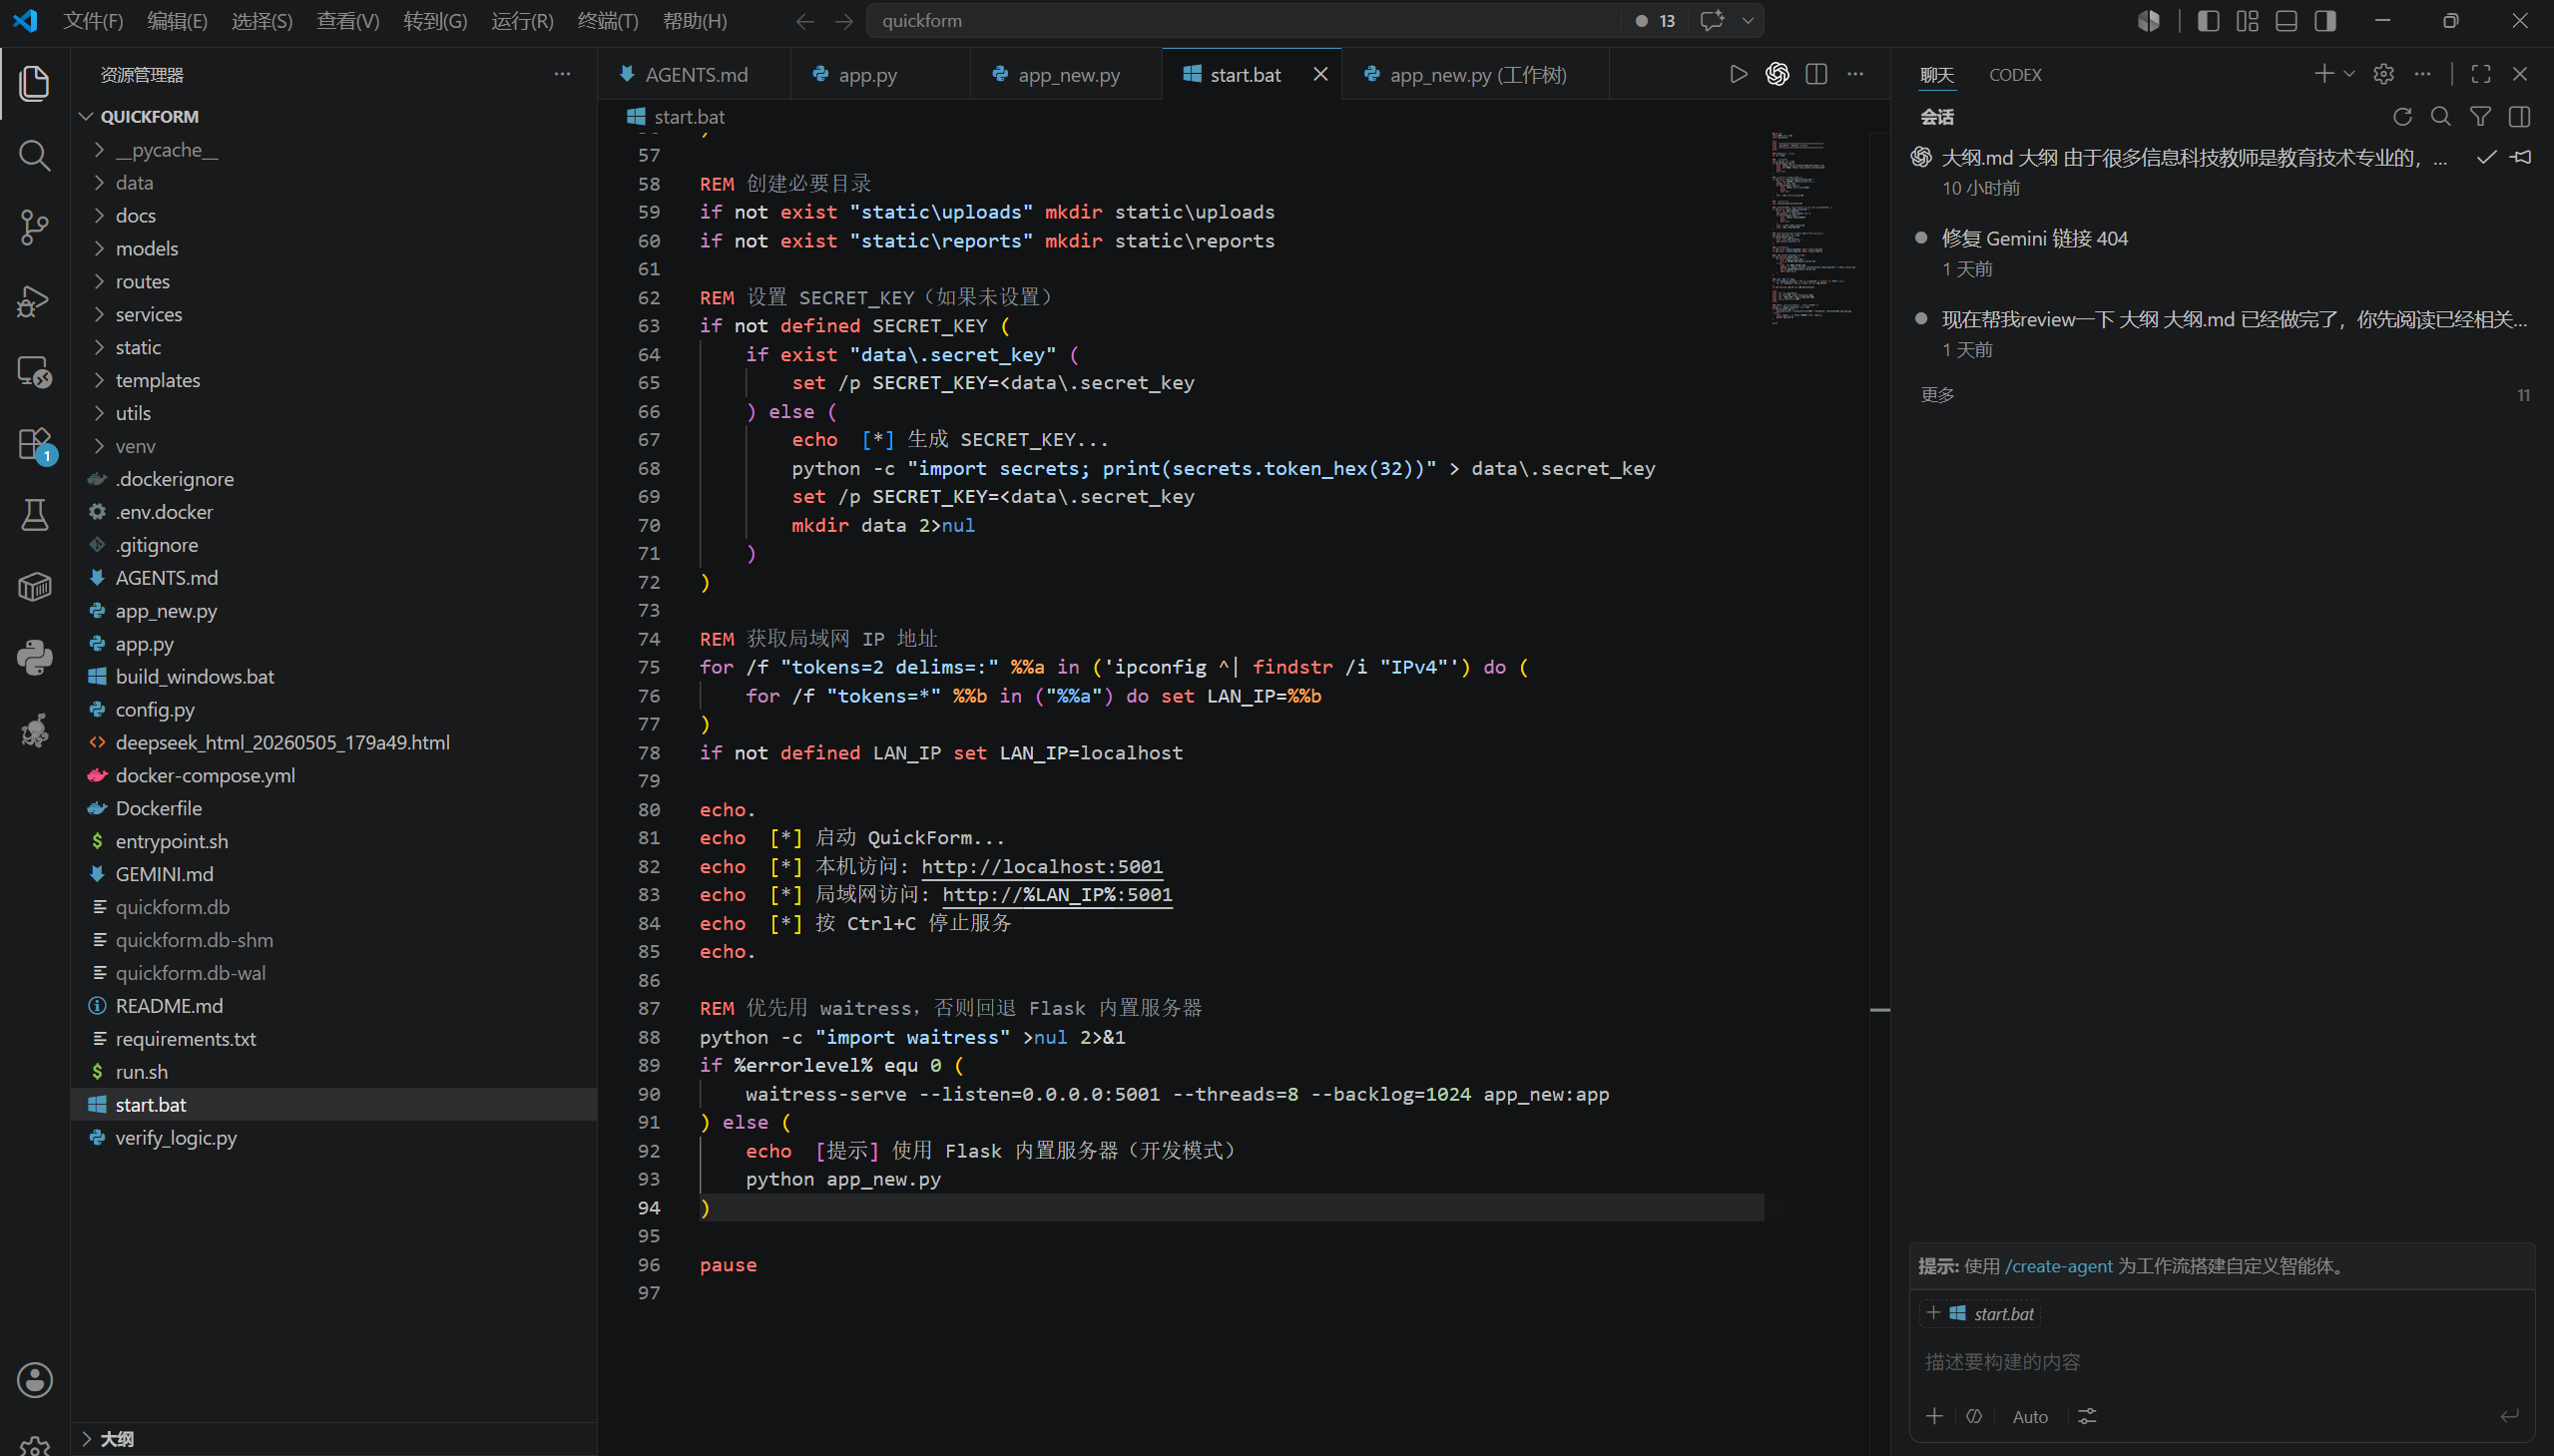2554x1456 pixels.
Task: Close the start.bat tab
Action: coord(1320,75)
